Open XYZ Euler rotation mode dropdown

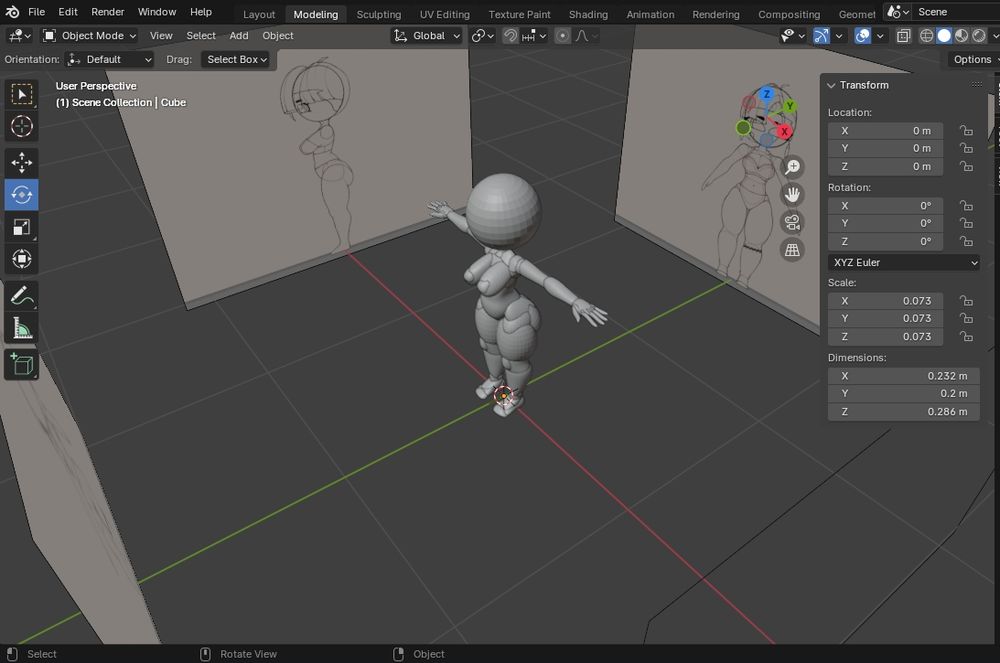point(904,263)
